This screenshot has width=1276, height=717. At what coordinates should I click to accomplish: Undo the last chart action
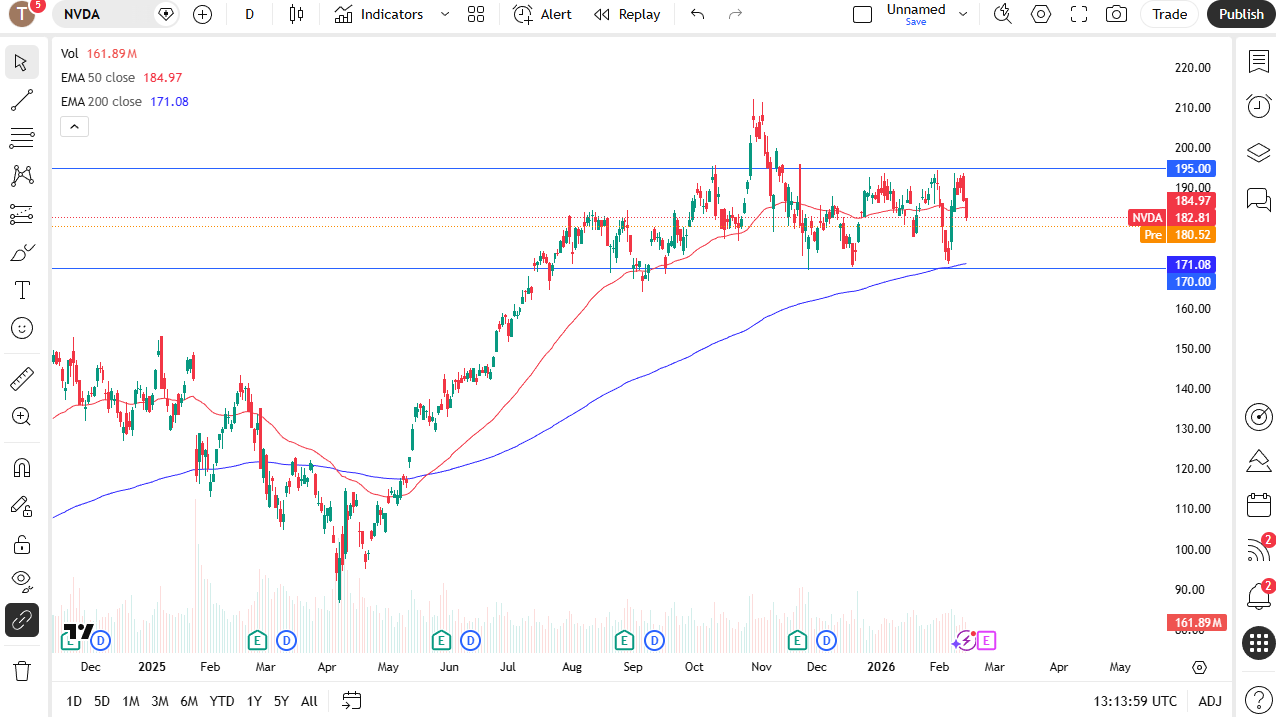coord(698,14)
